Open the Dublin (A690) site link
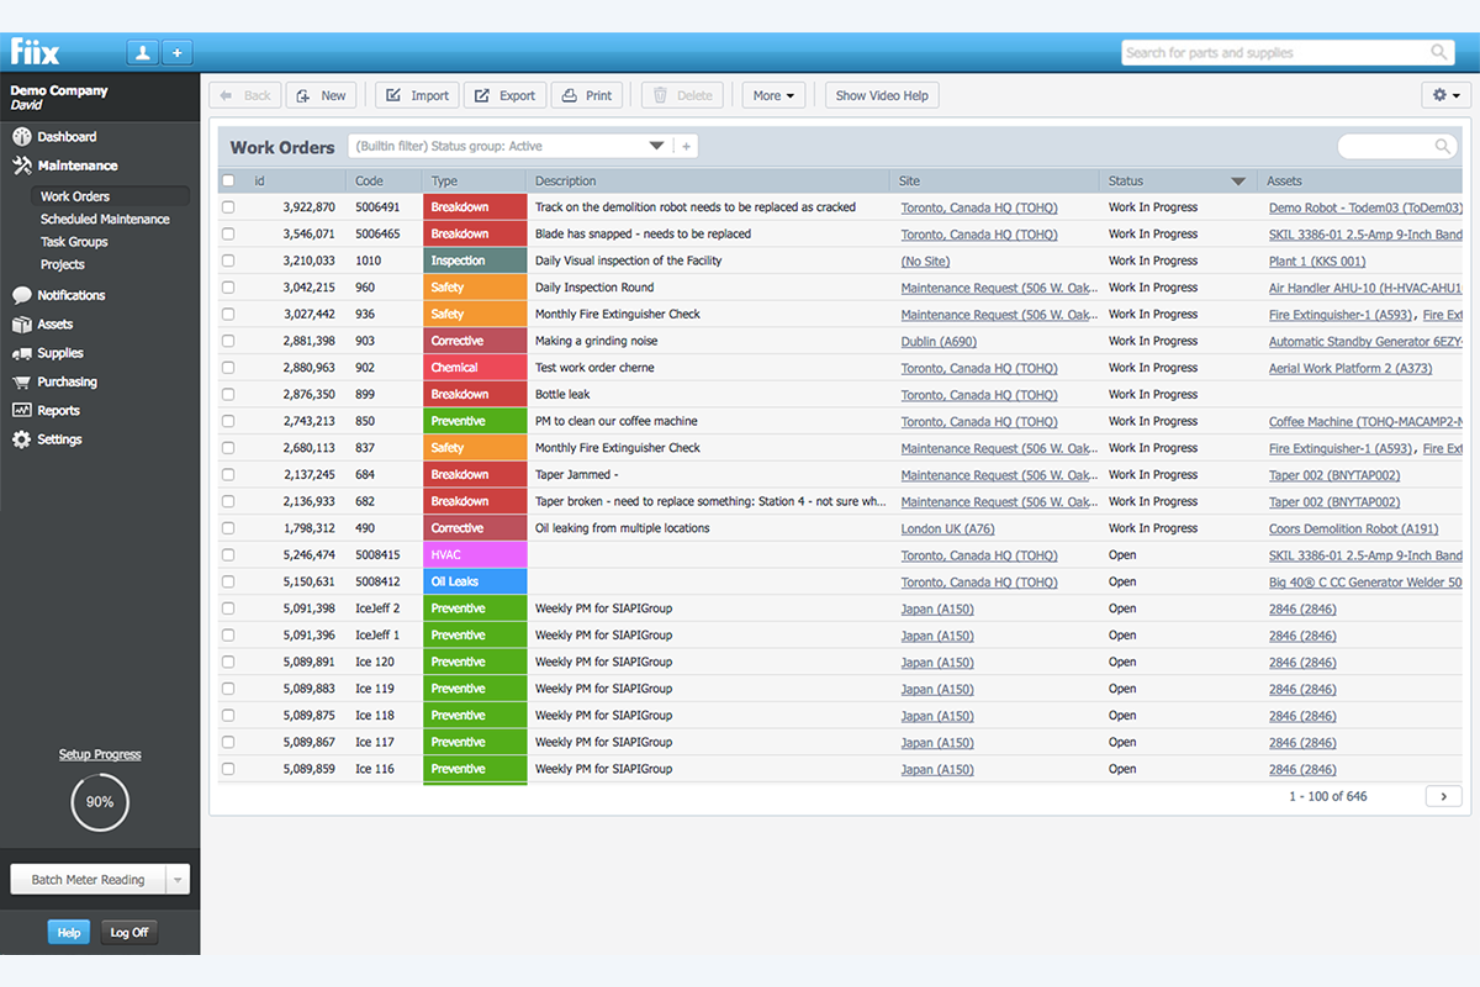The image size is (1480, 987). 938,342
